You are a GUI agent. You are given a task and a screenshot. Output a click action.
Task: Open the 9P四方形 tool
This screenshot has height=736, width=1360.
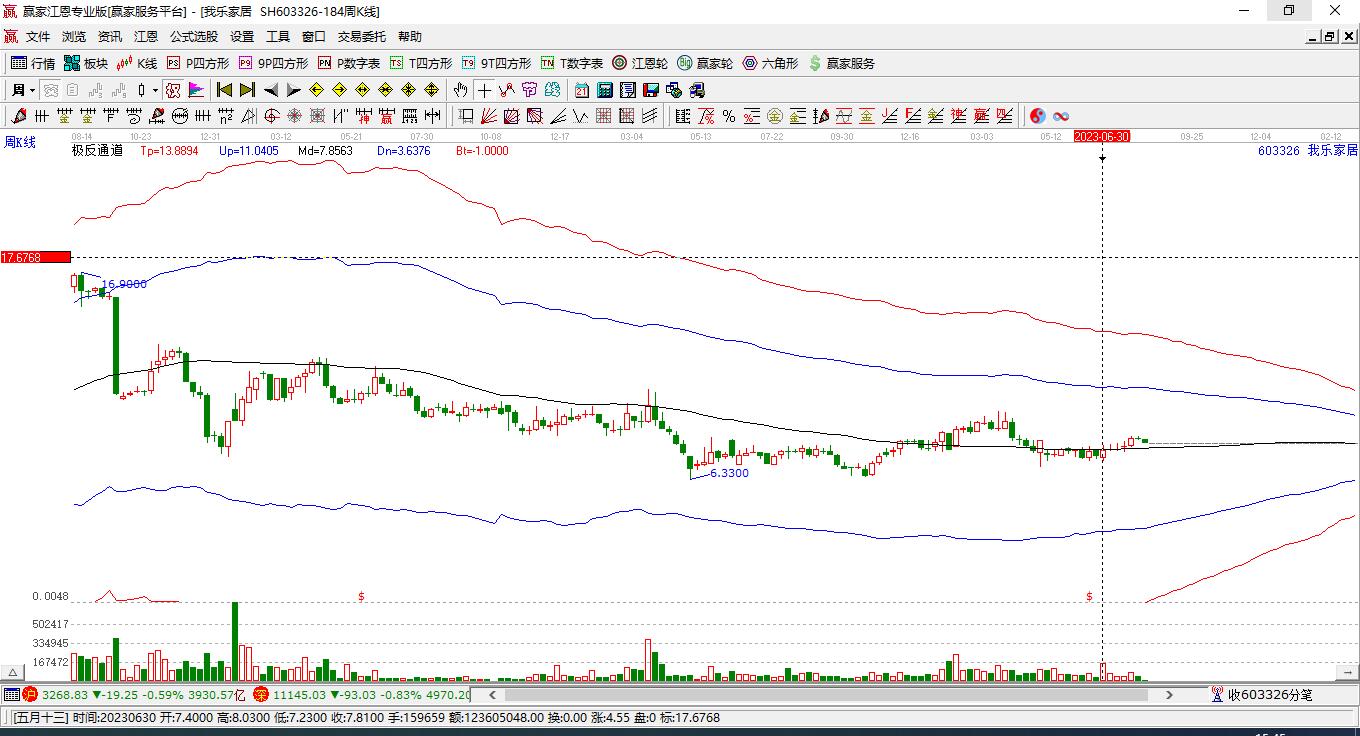(273, 63)
